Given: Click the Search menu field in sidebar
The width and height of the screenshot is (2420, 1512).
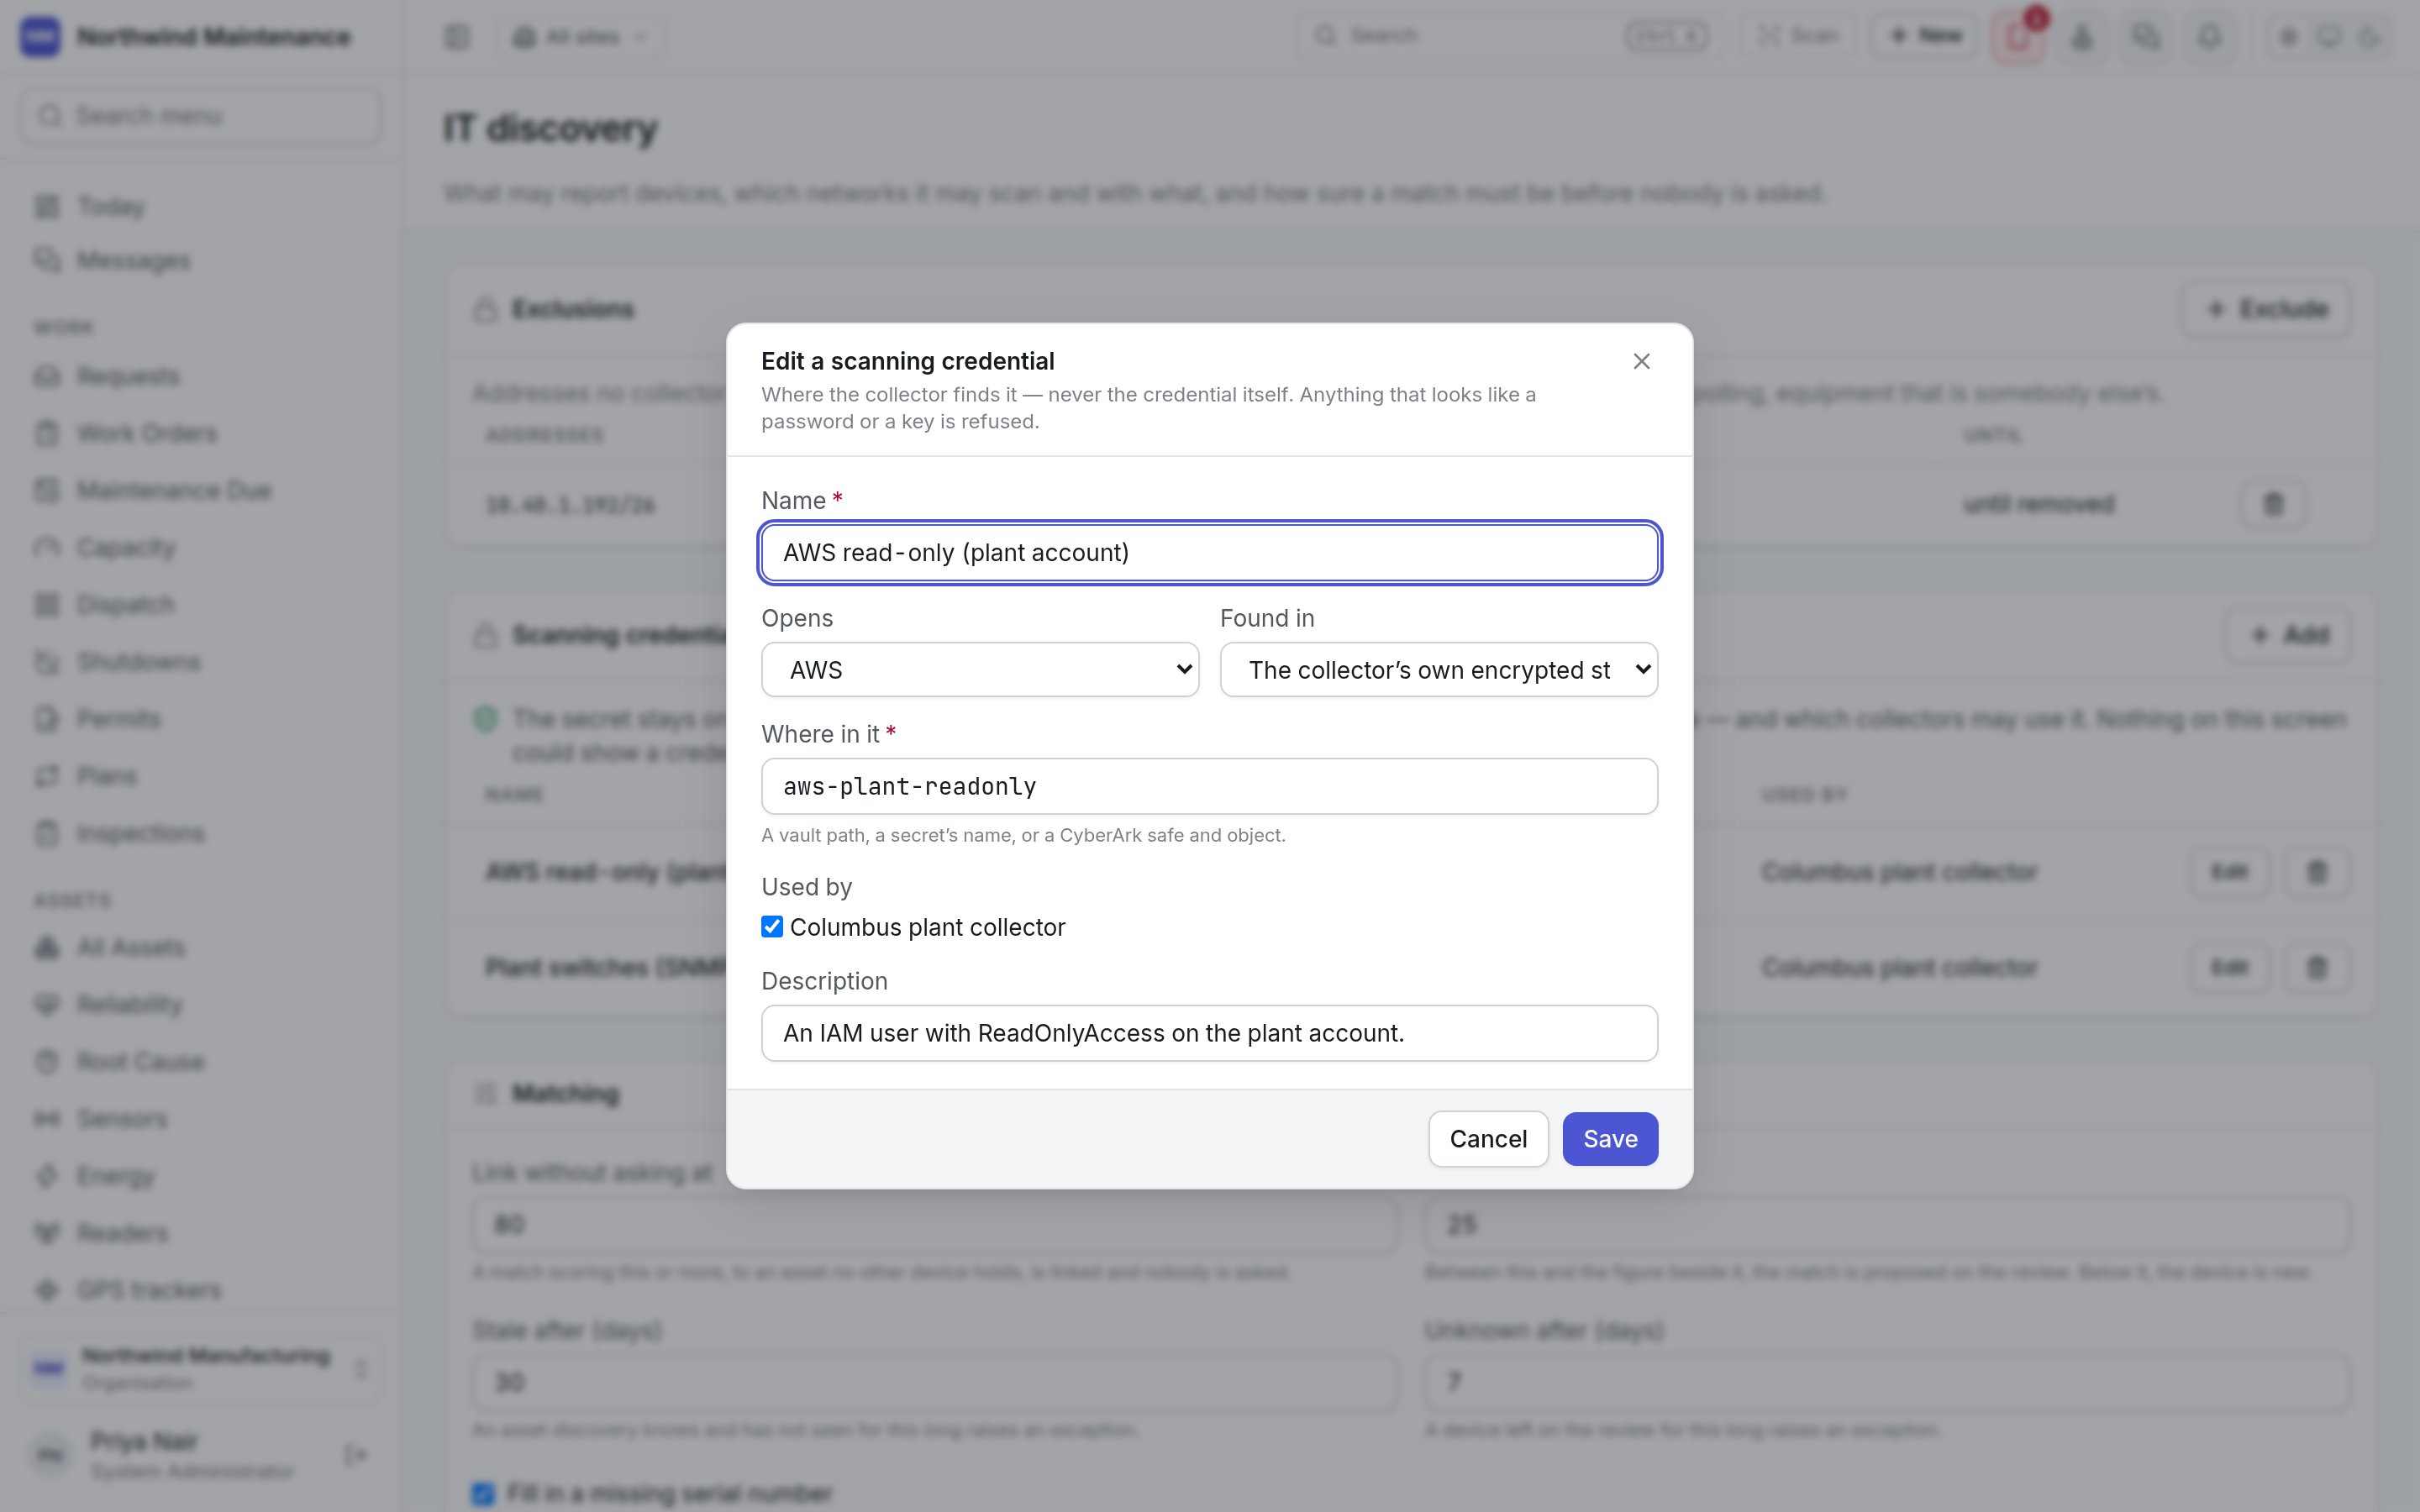Looking at the screenshot, I should tap(200, 116).
